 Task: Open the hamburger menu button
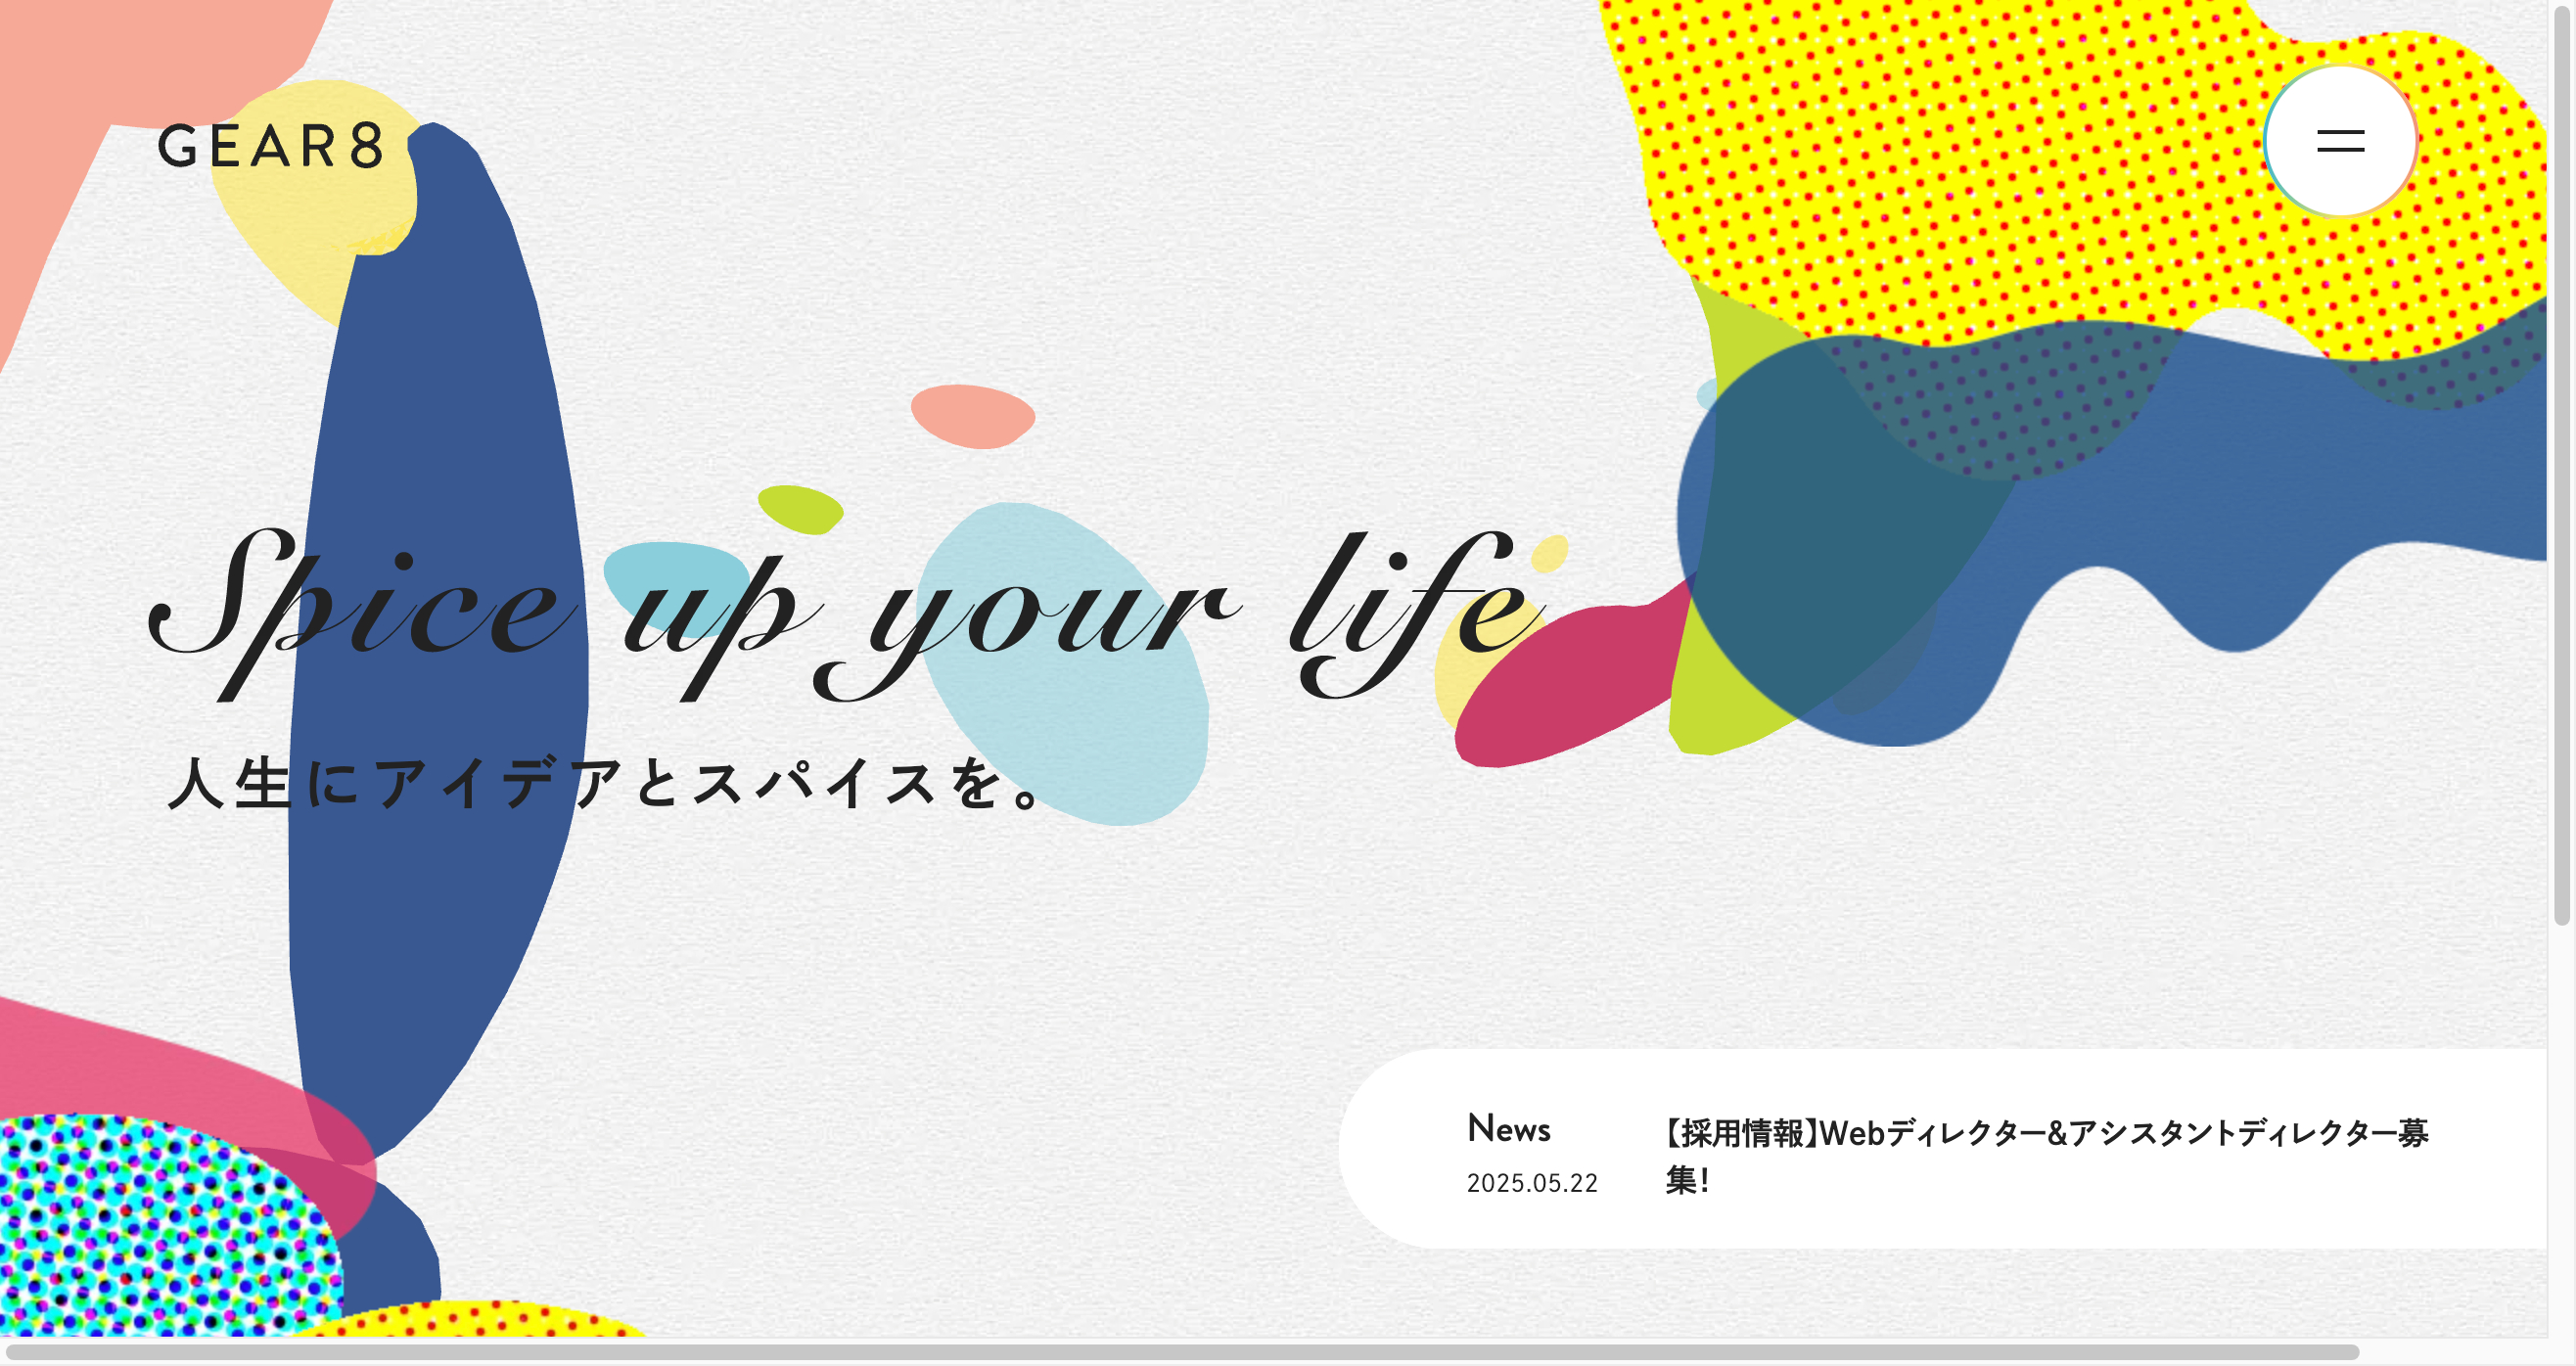coord(2340,141)
